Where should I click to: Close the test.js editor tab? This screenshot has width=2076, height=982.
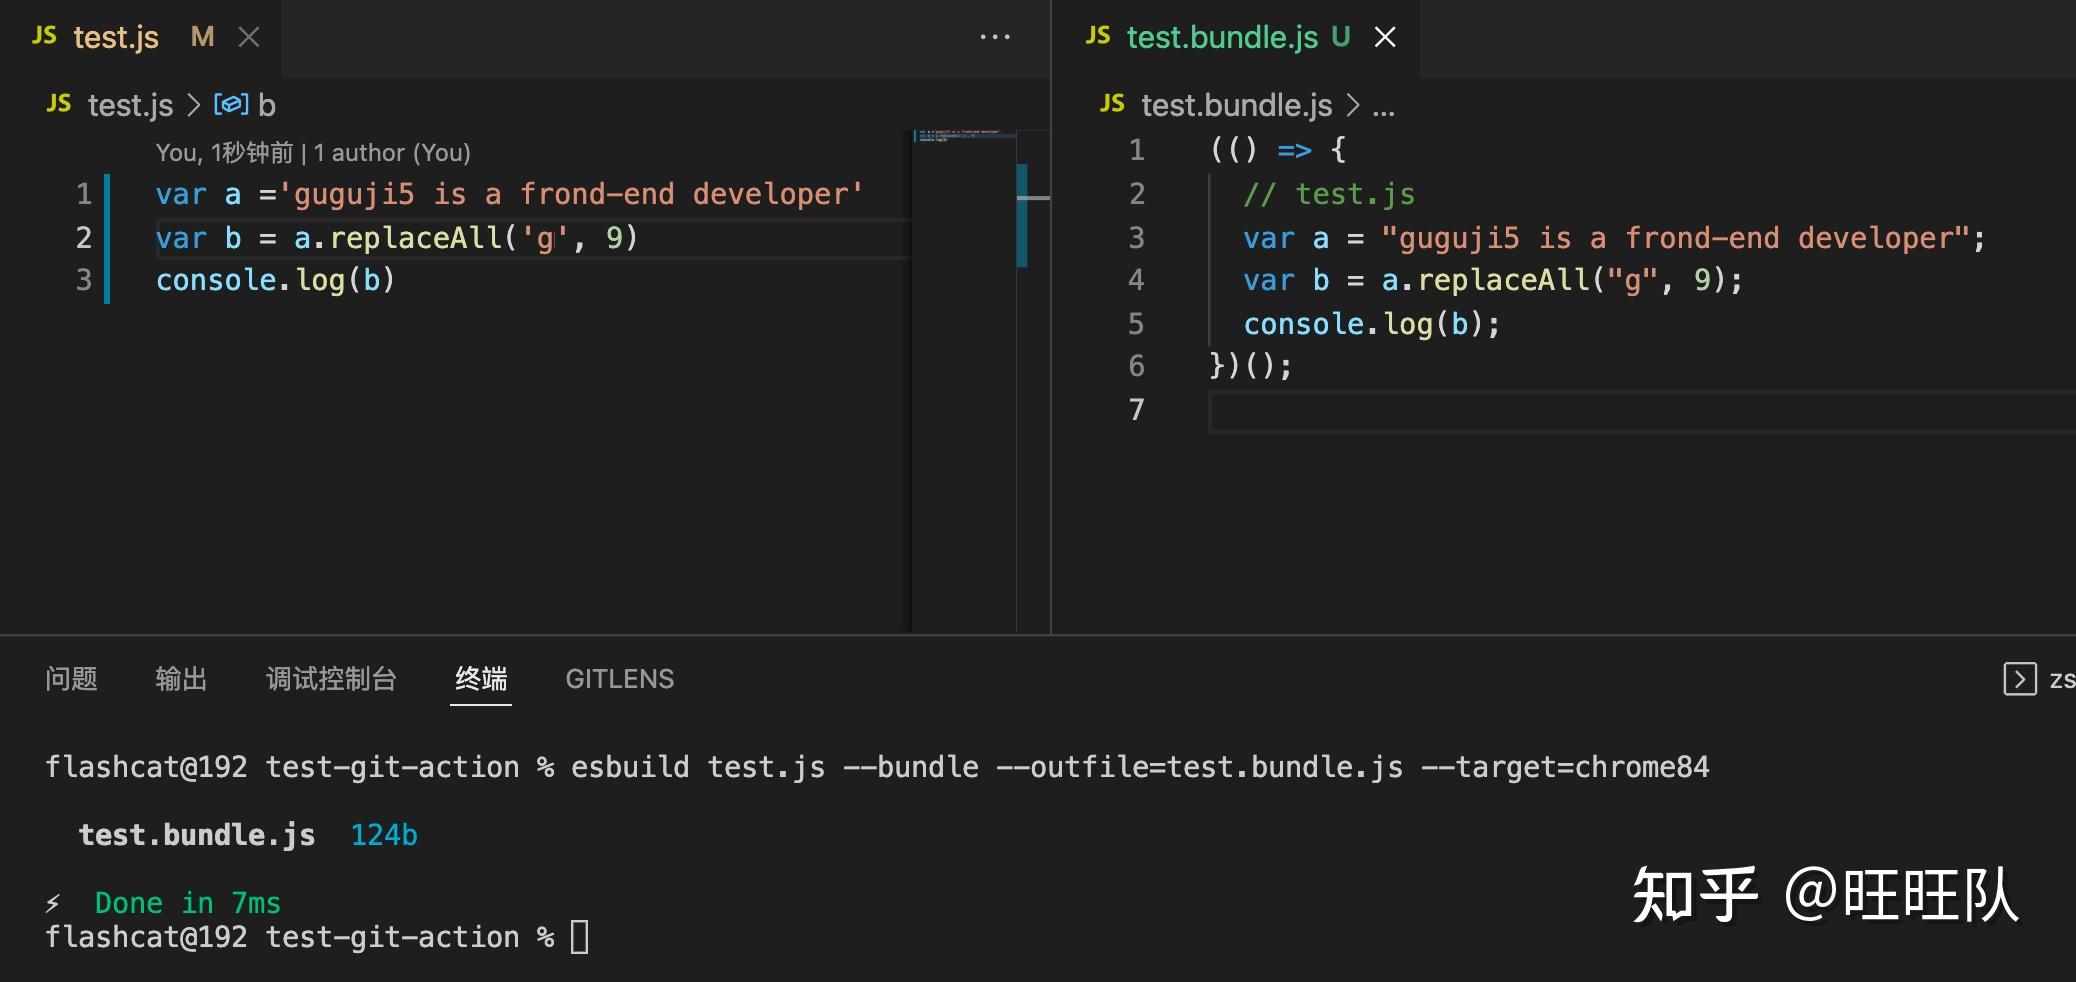pyautogui.click(x=249, y=37)
